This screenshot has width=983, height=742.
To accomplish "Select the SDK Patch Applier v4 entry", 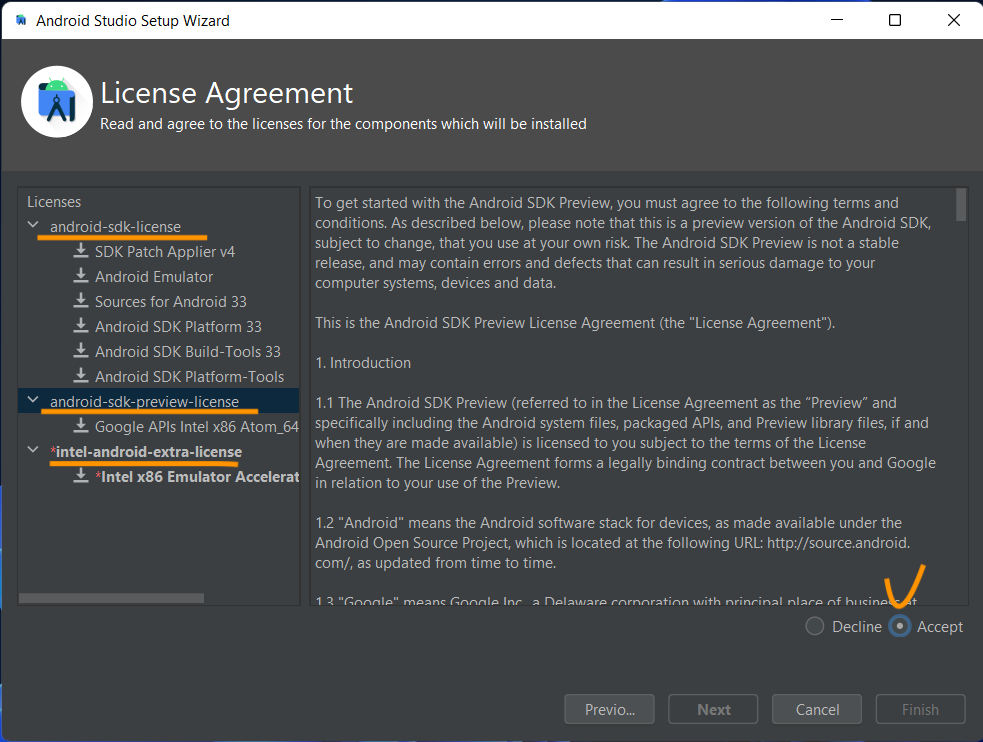I will (x=165, y=252).
